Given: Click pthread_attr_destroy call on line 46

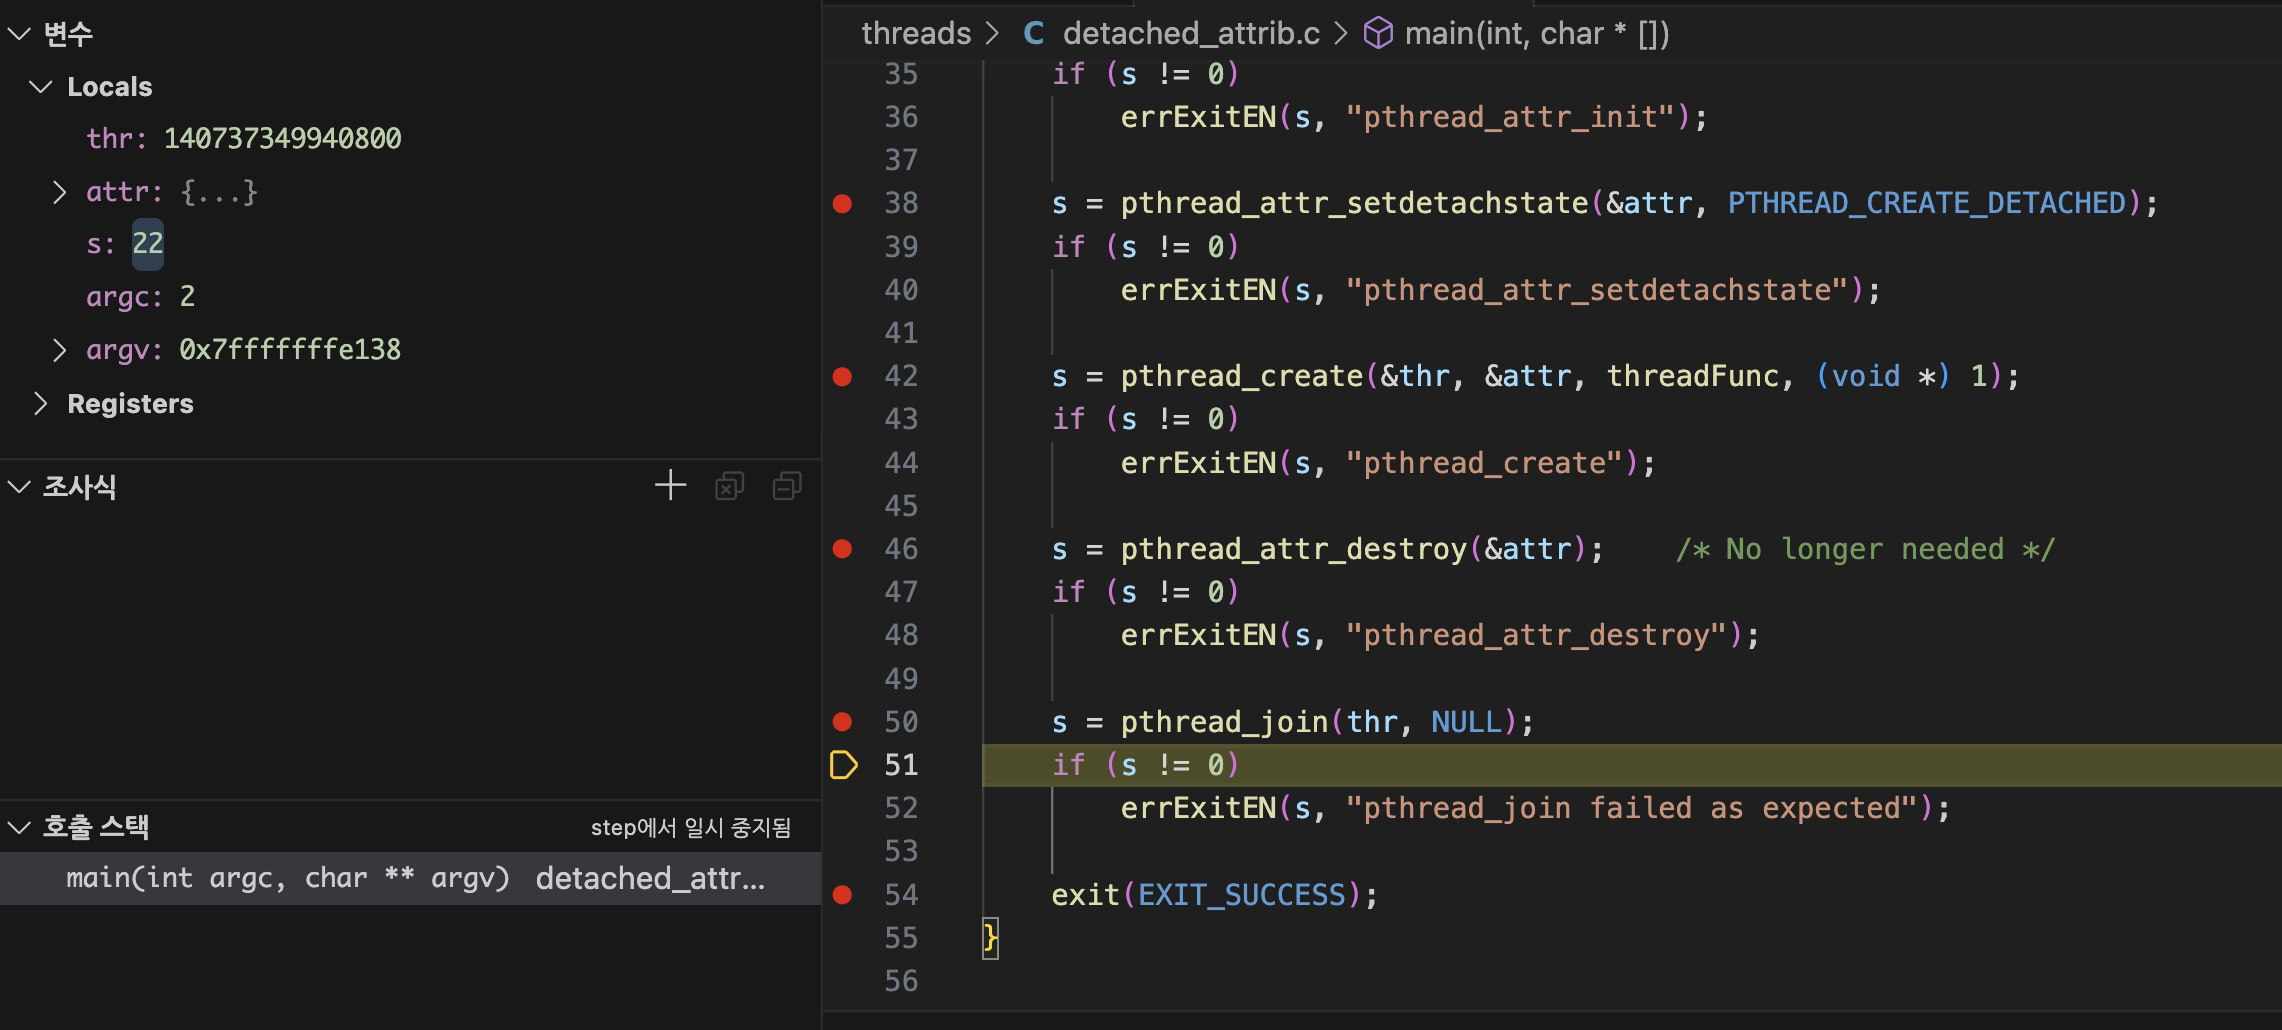Looking at the screenshot, I should pos(1294,549).
